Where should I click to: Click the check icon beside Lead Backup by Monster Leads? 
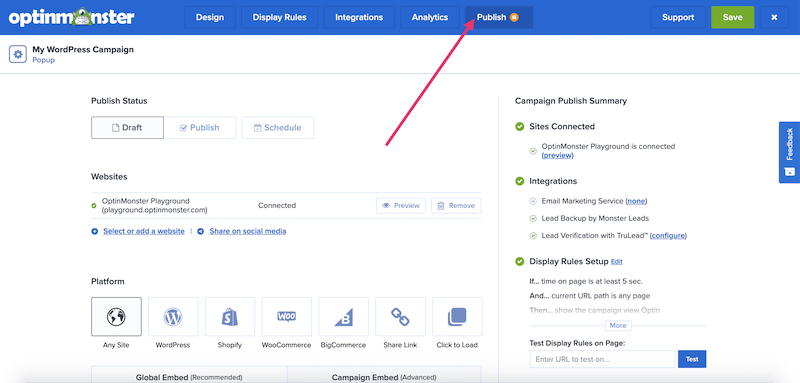(x=533, y=218)
